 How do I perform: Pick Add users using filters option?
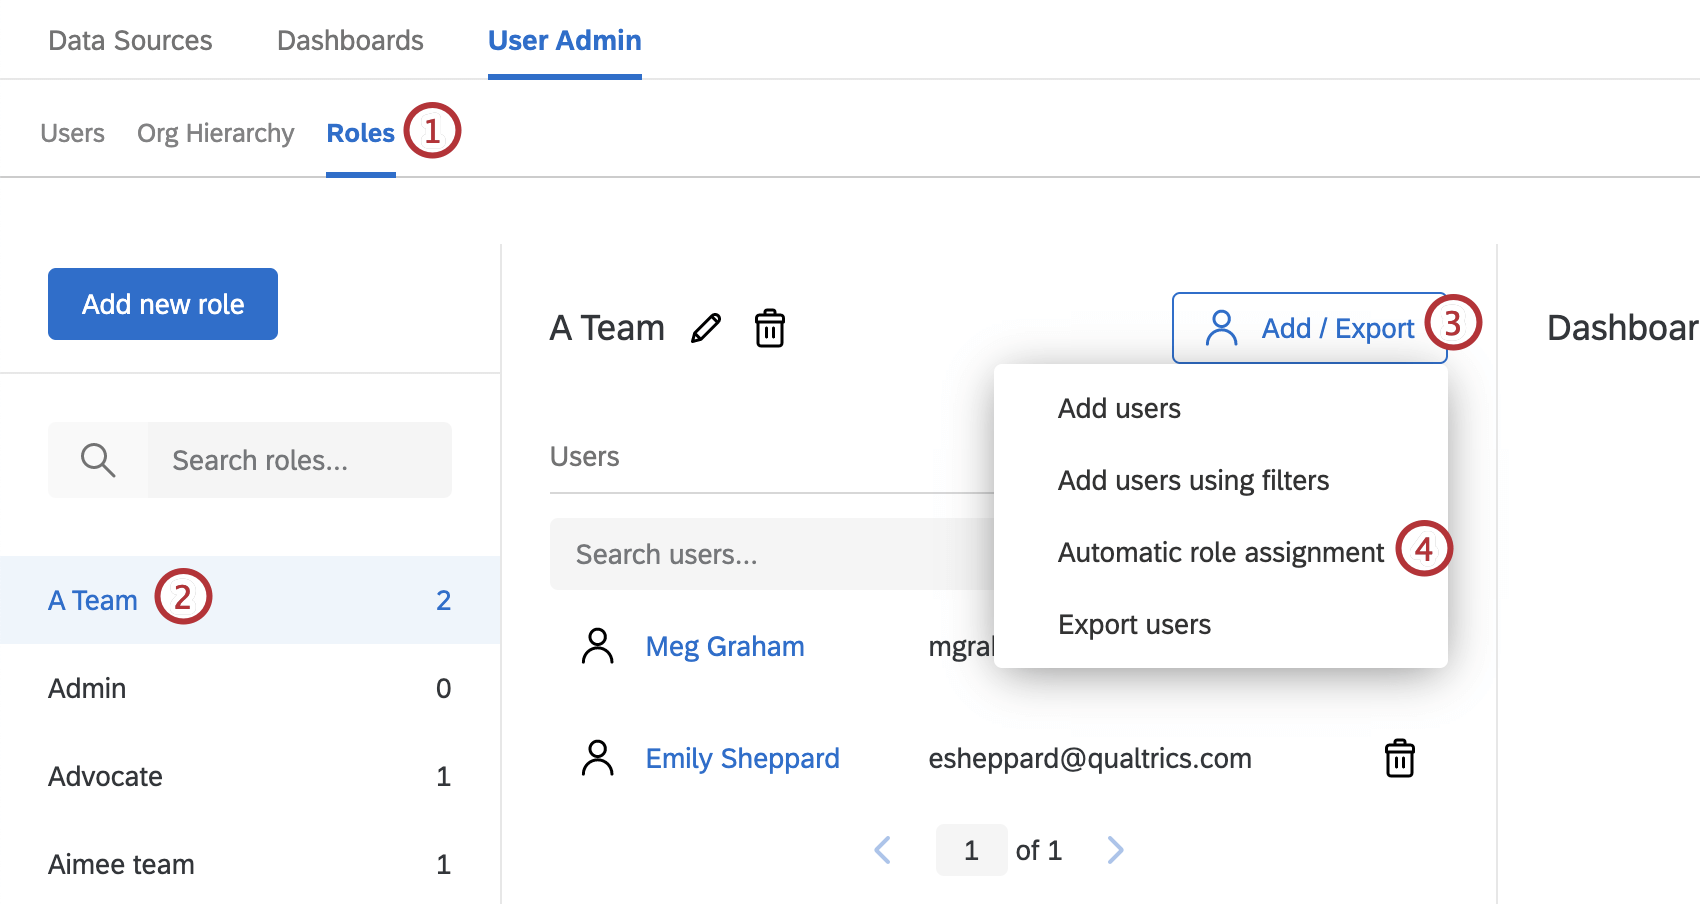(1192, 480)
